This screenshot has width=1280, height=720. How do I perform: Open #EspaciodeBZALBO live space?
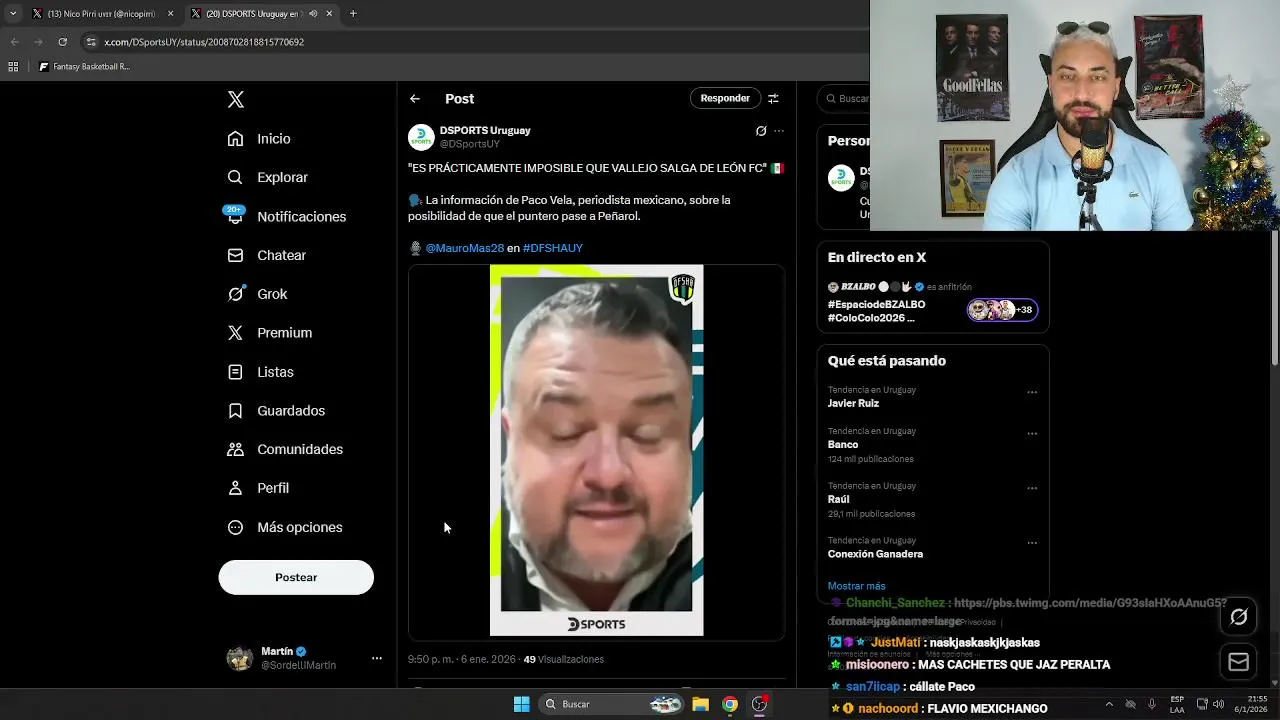(876, 311)
